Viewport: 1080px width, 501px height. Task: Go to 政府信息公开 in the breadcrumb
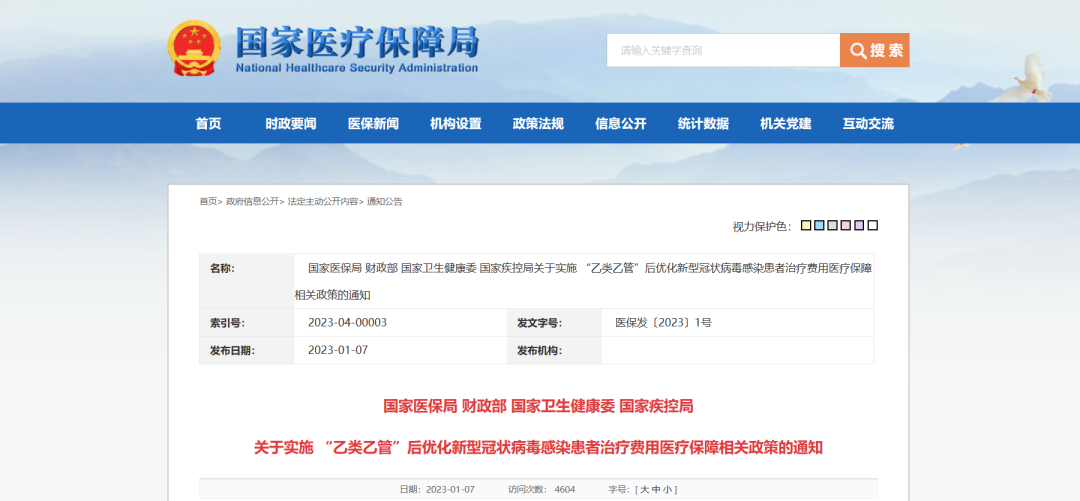tap(252, 201)
